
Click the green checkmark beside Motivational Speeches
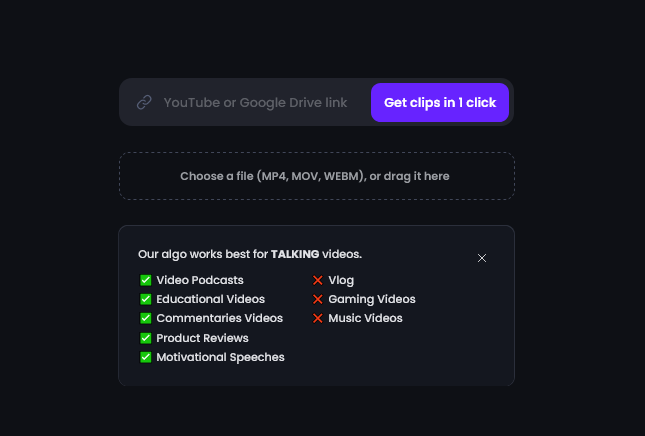pos(146,357)
